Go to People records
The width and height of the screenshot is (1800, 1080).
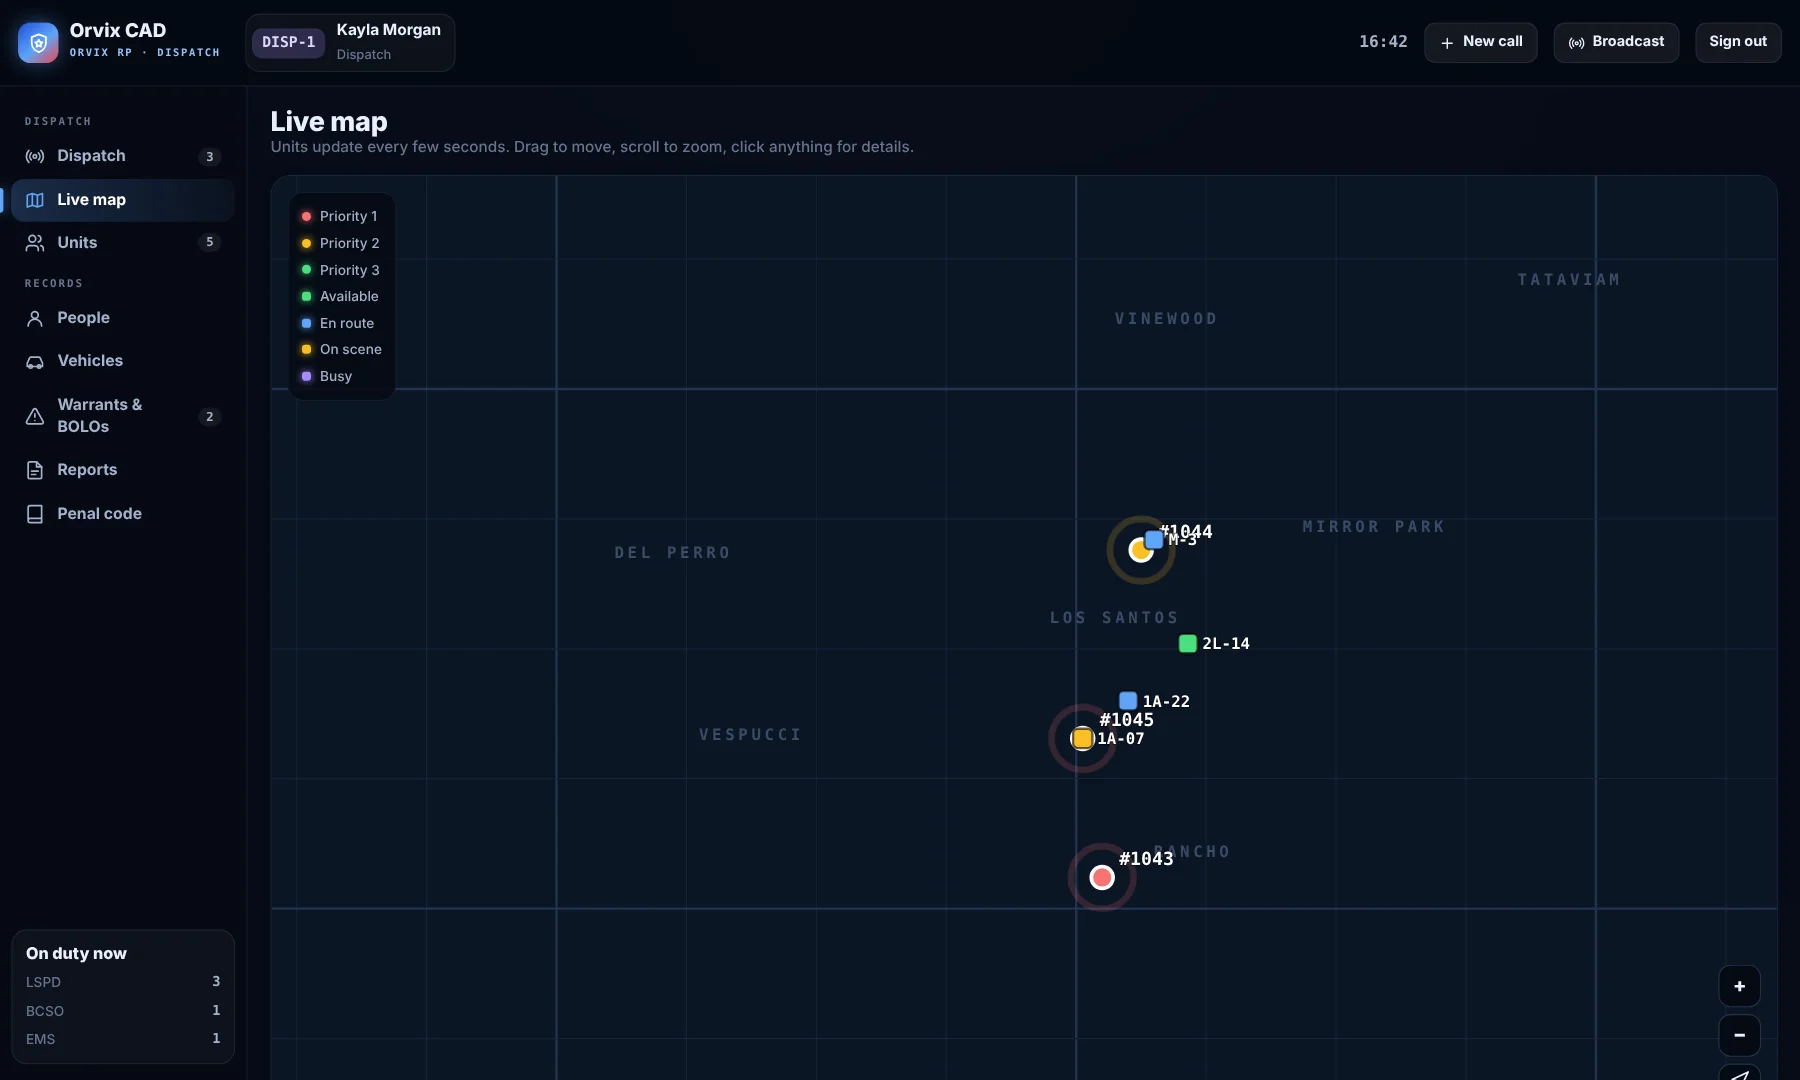[x=123, y=318]
